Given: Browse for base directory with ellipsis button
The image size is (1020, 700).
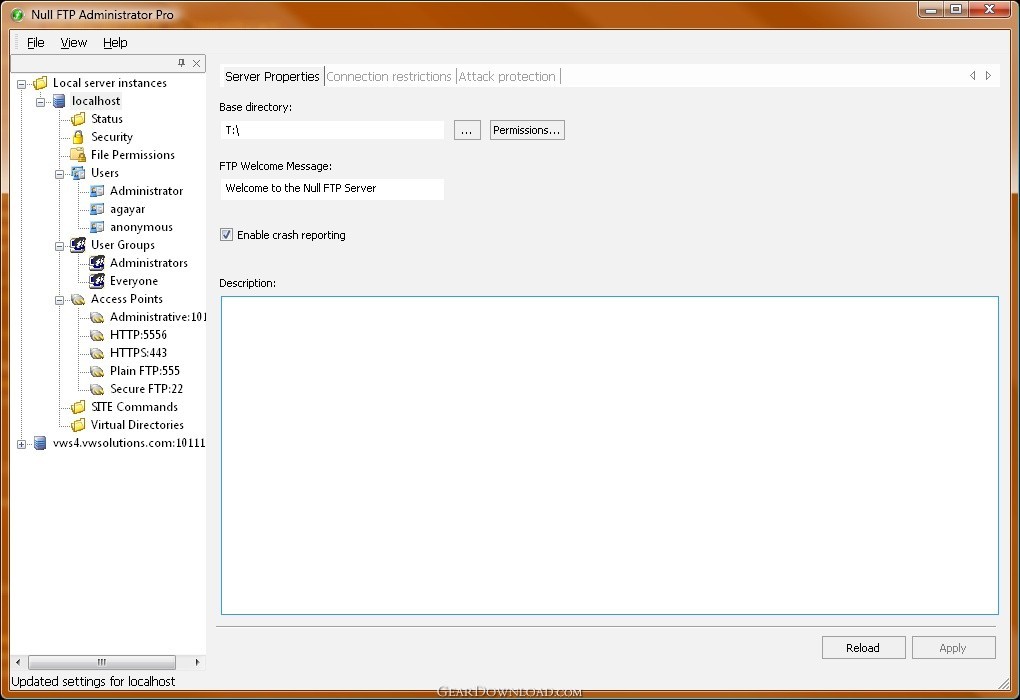Looking at the screenshot, I should coord(467,130).
